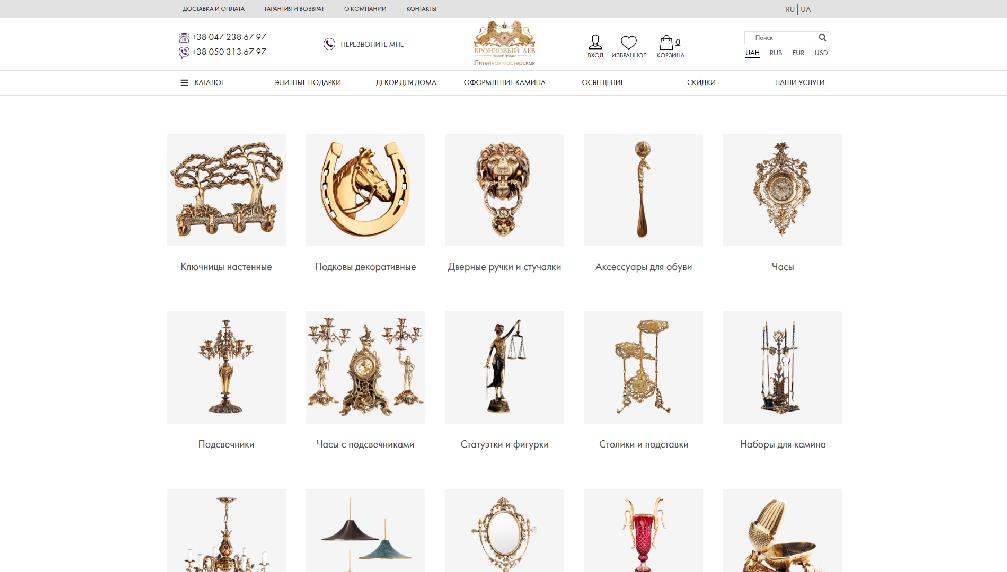Image resolution: width=1007 pixels, height=572 pixels.
Task: Open Скидки menu item
Action: [701, 83]
